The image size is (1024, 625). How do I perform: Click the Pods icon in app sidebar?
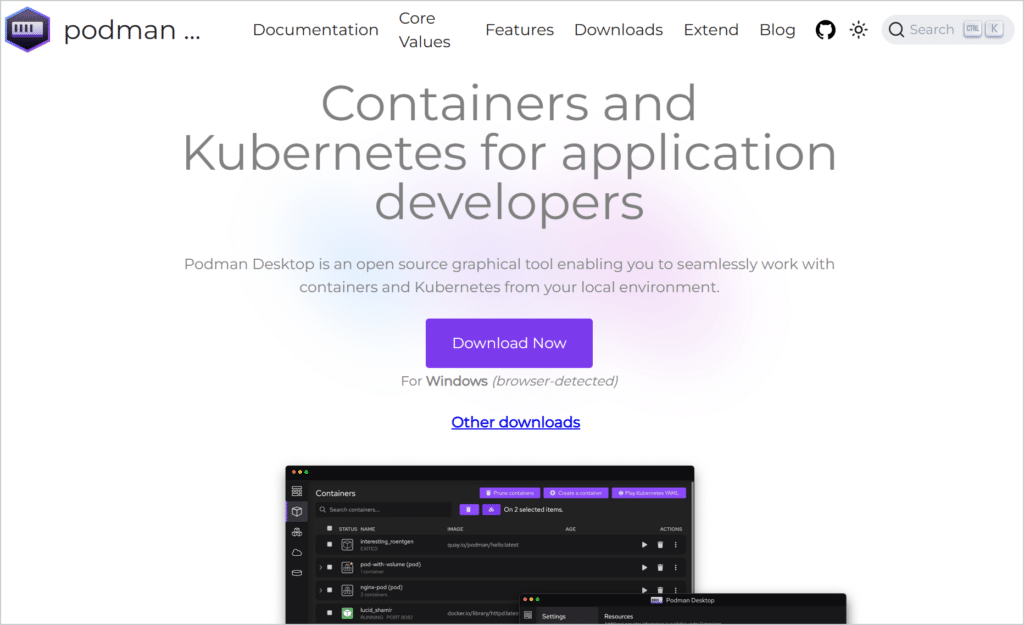297,532
